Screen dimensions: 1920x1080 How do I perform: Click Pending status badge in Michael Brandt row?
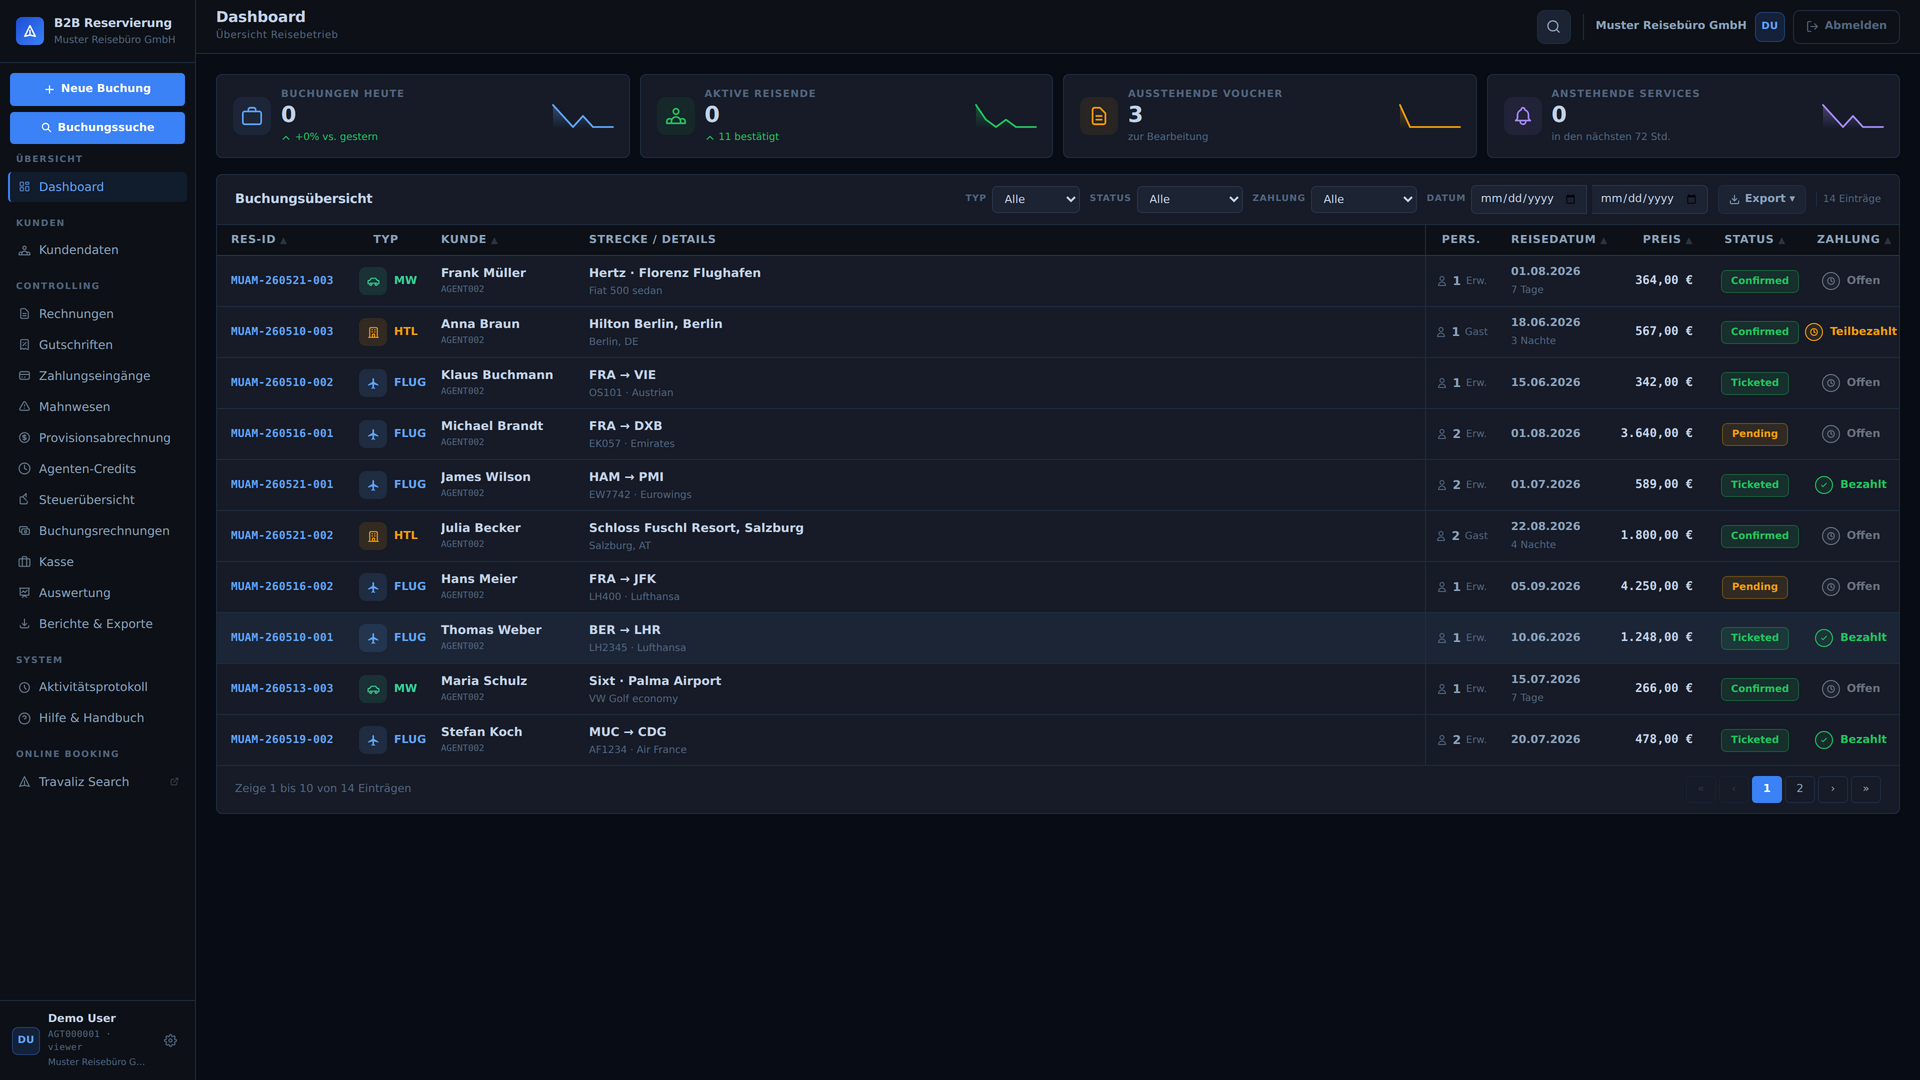1754,434
